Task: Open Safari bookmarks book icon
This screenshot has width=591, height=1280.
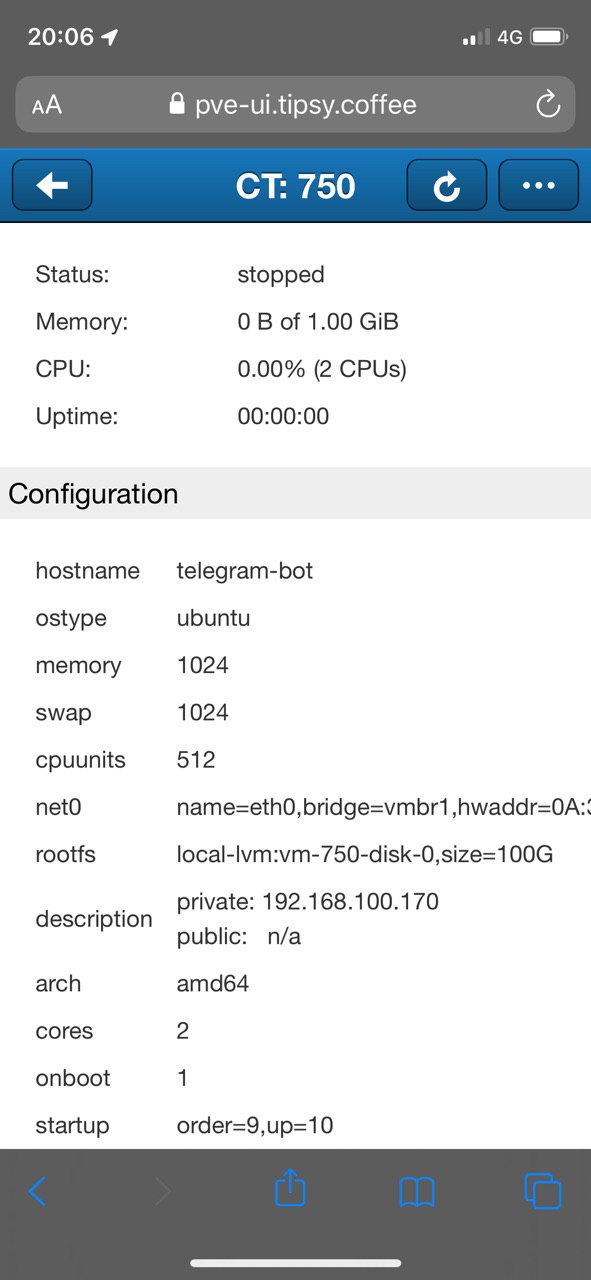Action: 417,1191
